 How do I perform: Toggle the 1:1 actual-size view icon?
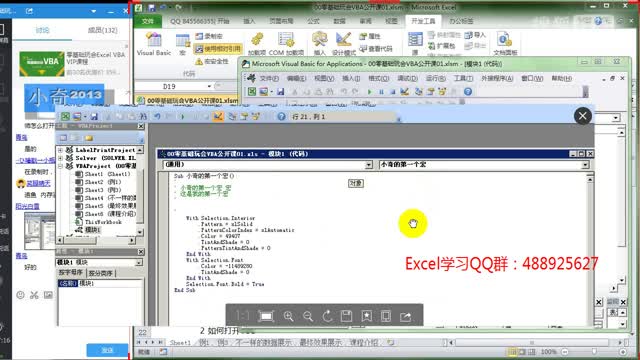click(243, 316)
